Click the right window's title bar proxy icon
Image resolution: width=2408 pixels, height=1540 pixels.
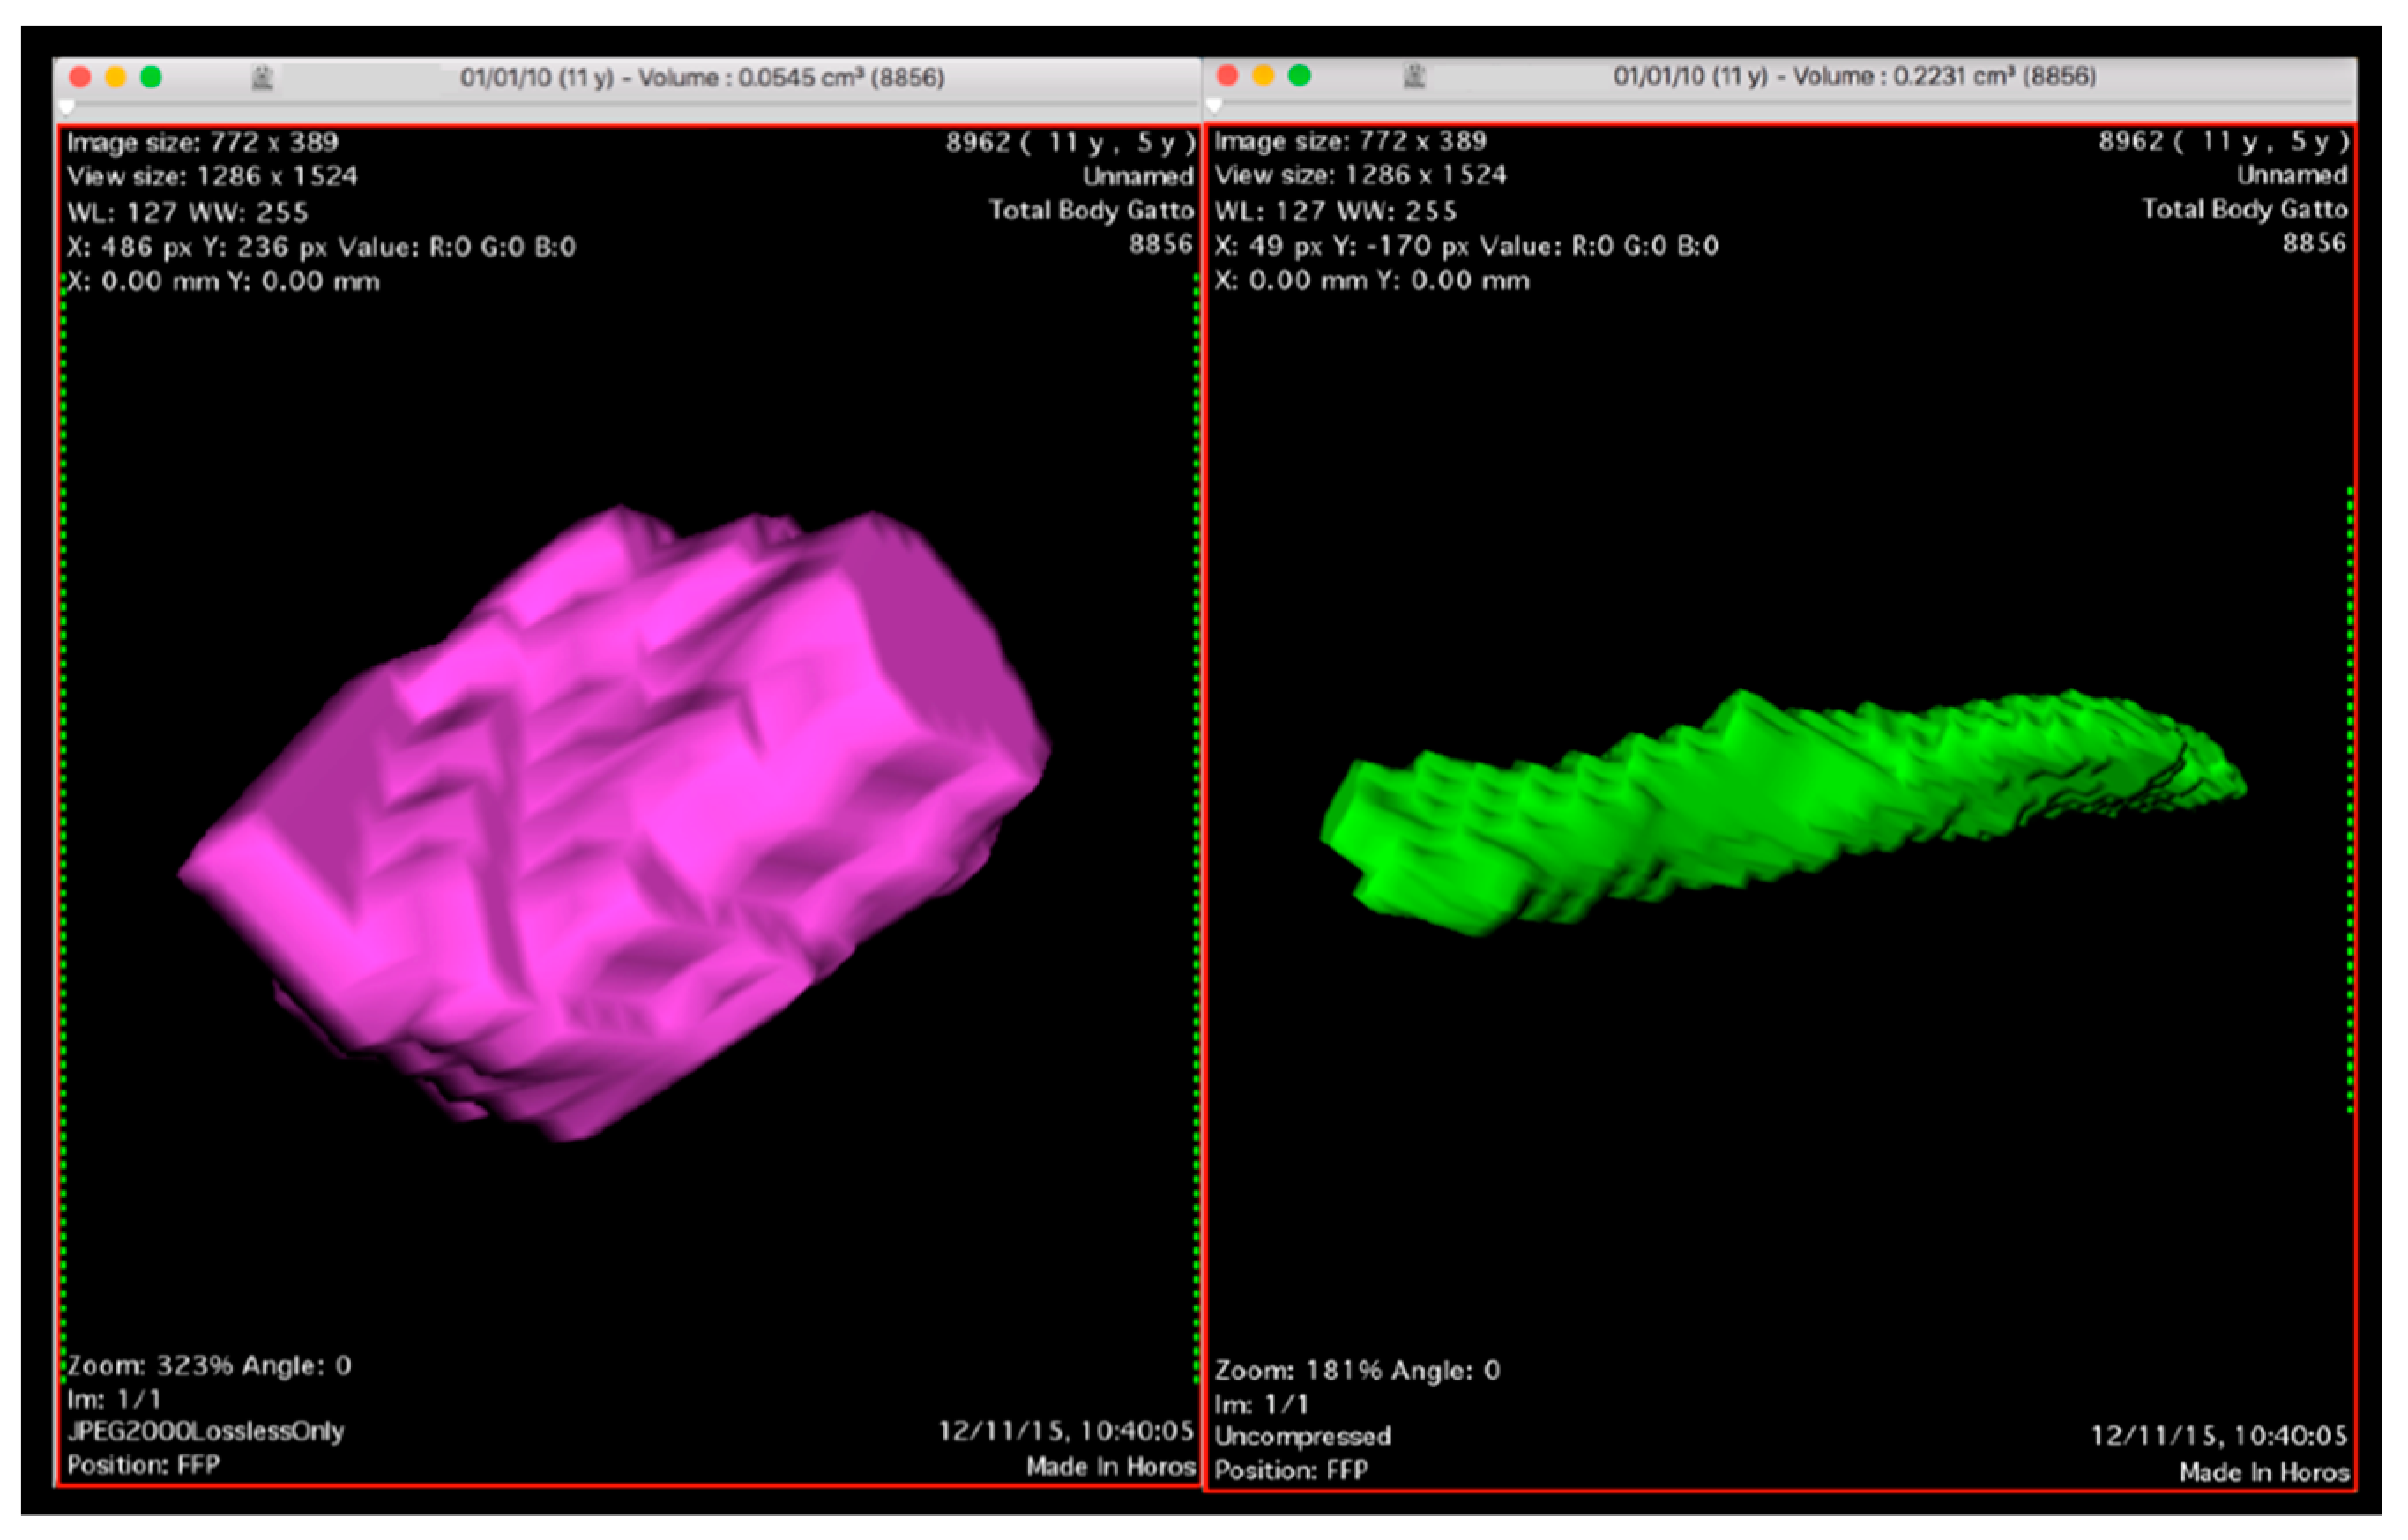pyautogui.click(x=1414, y=75)
